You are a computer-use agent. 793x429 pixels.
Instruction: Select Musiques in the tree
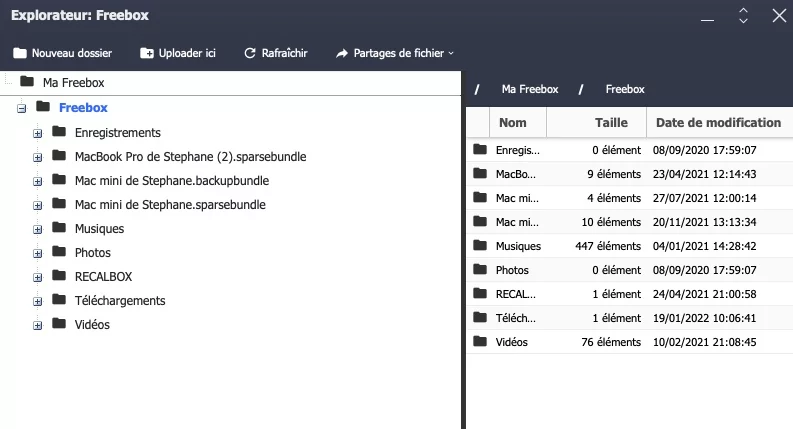tap(100, 229)
